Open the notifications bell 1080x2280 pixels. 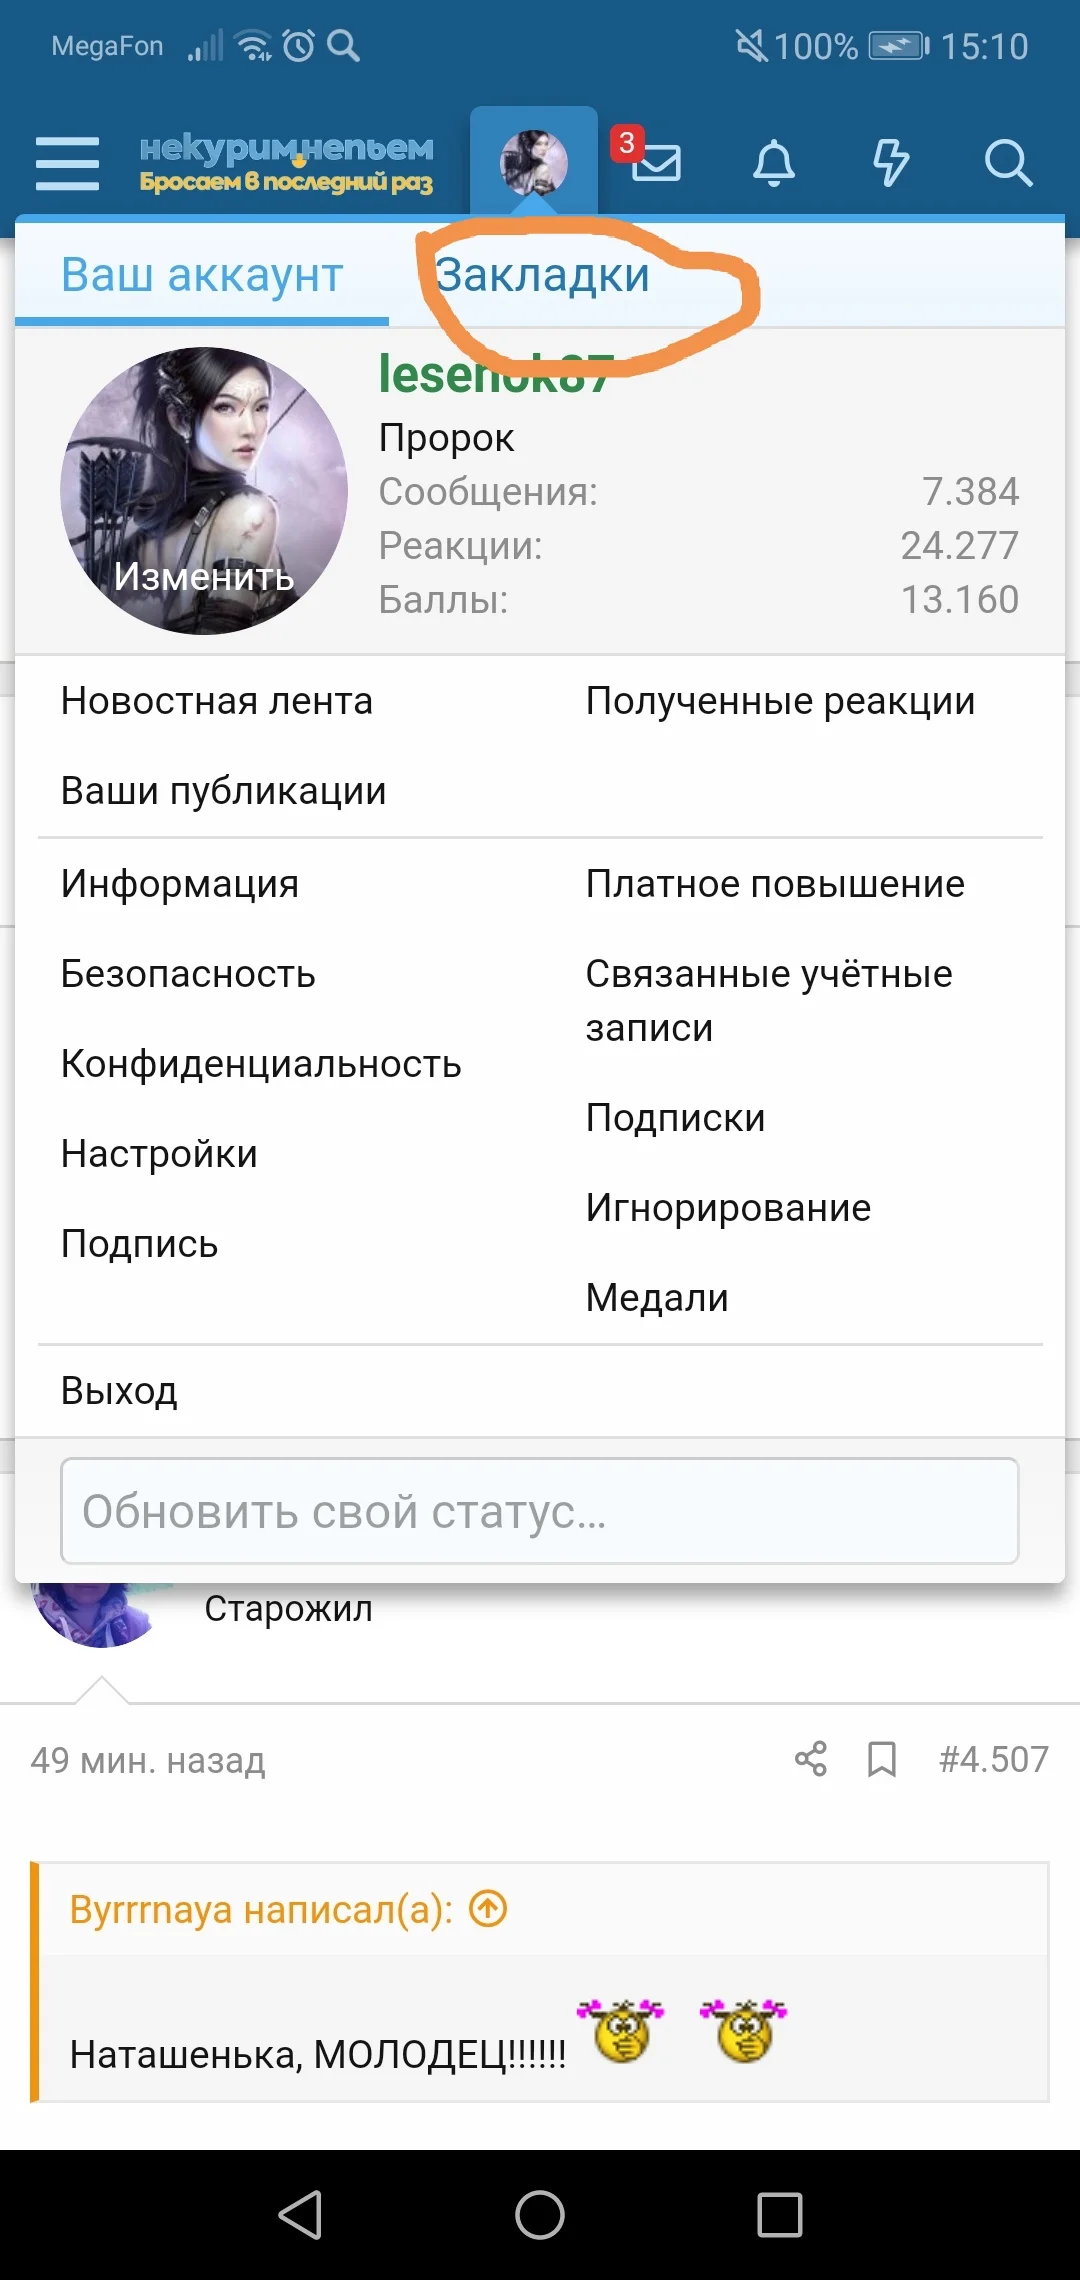(773, 163)
